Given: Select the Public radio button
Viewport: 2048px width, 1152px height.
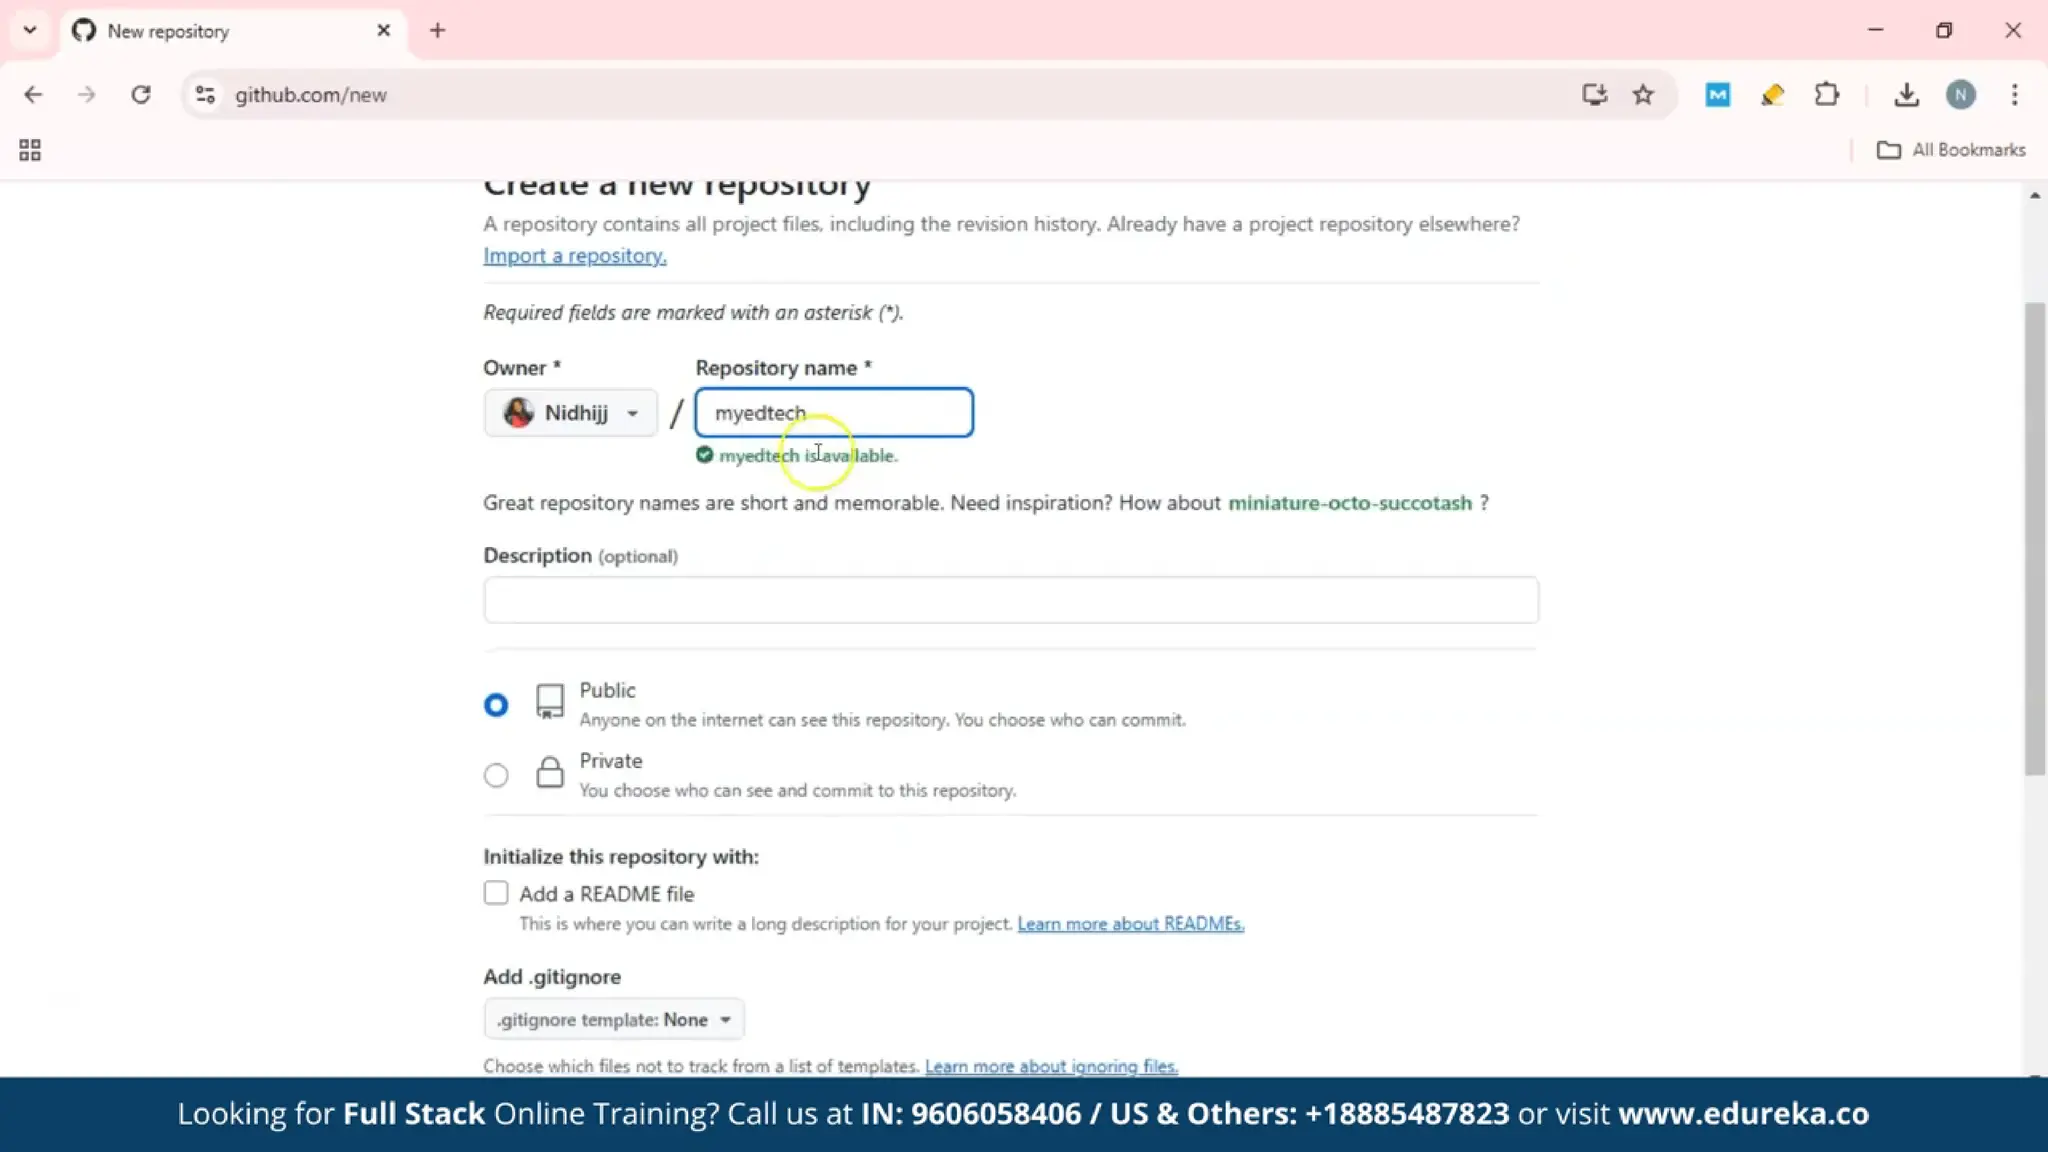Looking at the screenshot, I should (496, 705).
